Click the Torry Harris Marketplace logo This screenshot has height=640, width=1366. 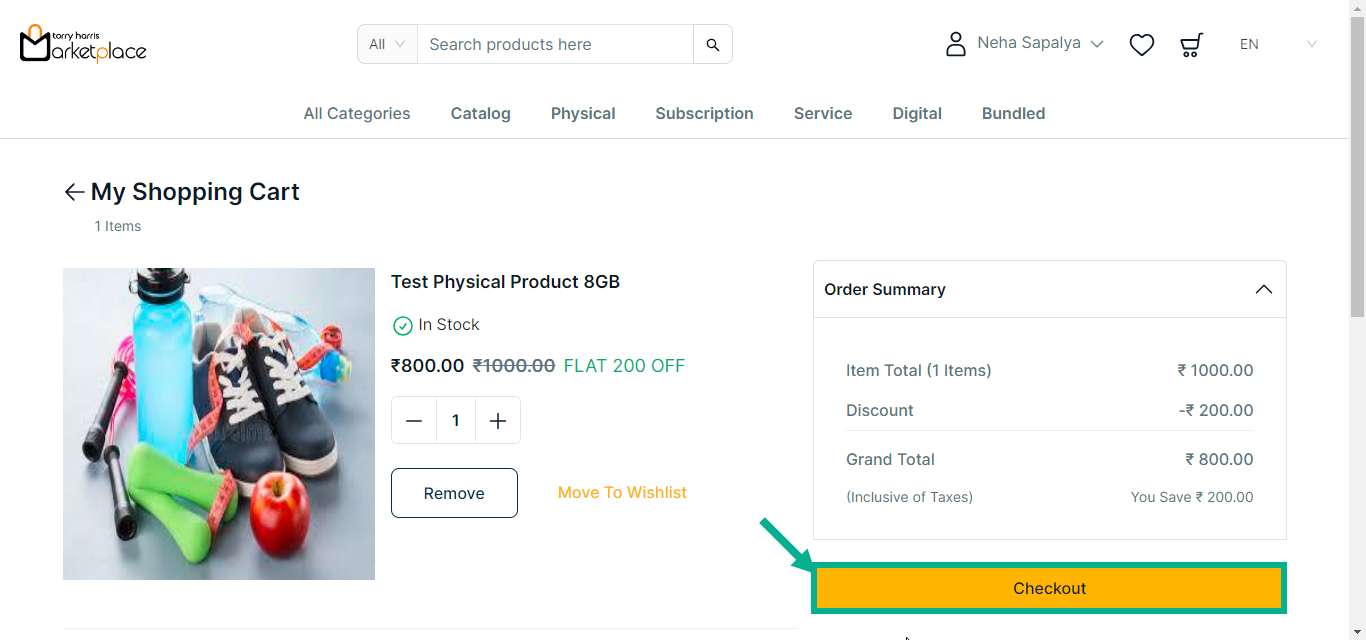tap(83, 44)
